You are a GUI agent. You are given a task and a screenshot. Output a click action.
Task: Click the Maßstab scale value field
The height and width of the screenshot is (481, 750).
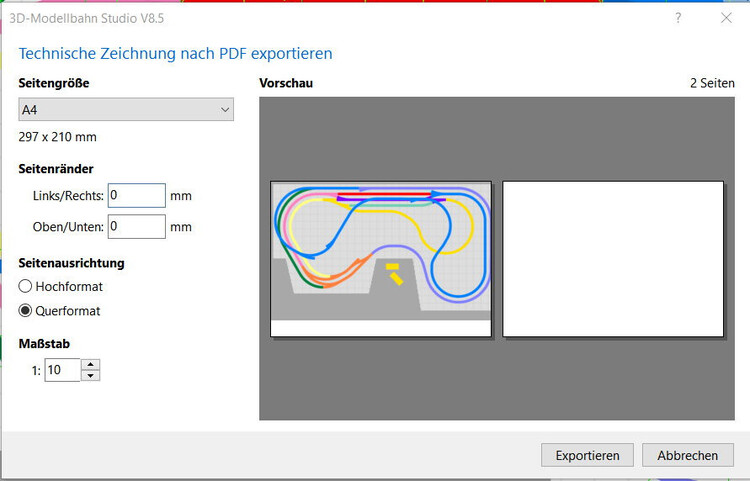pyautogui.click(x=62, y=370)
